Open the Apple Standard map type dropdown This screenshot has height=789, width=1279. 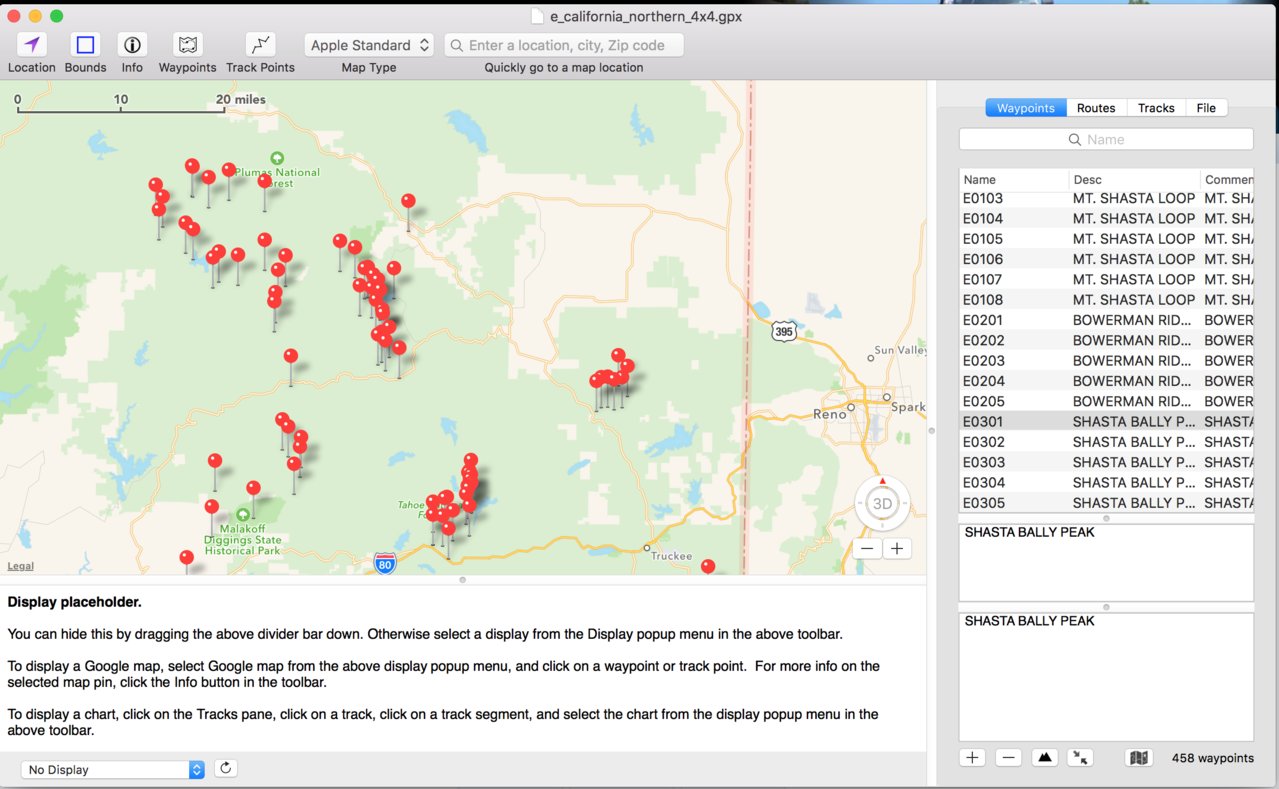click(x=369, y=45)
